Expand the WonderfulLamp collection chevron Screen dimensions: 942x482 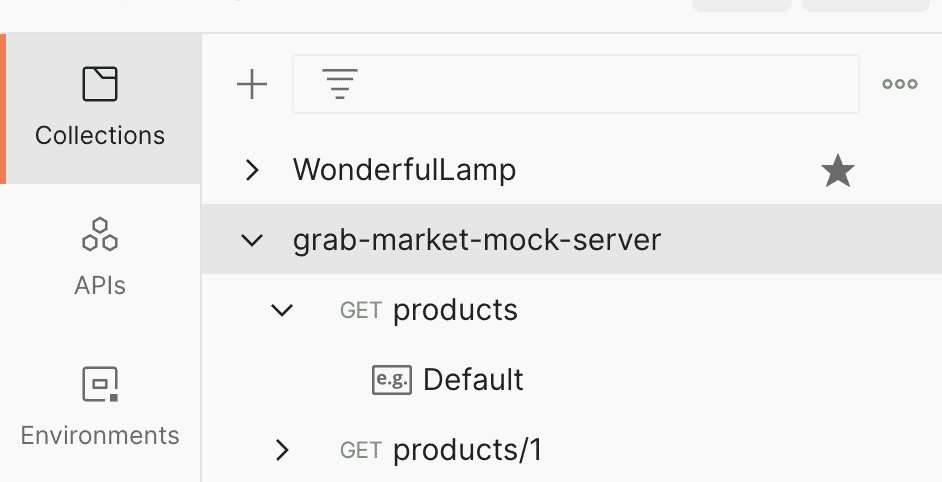tap(252, 170)
